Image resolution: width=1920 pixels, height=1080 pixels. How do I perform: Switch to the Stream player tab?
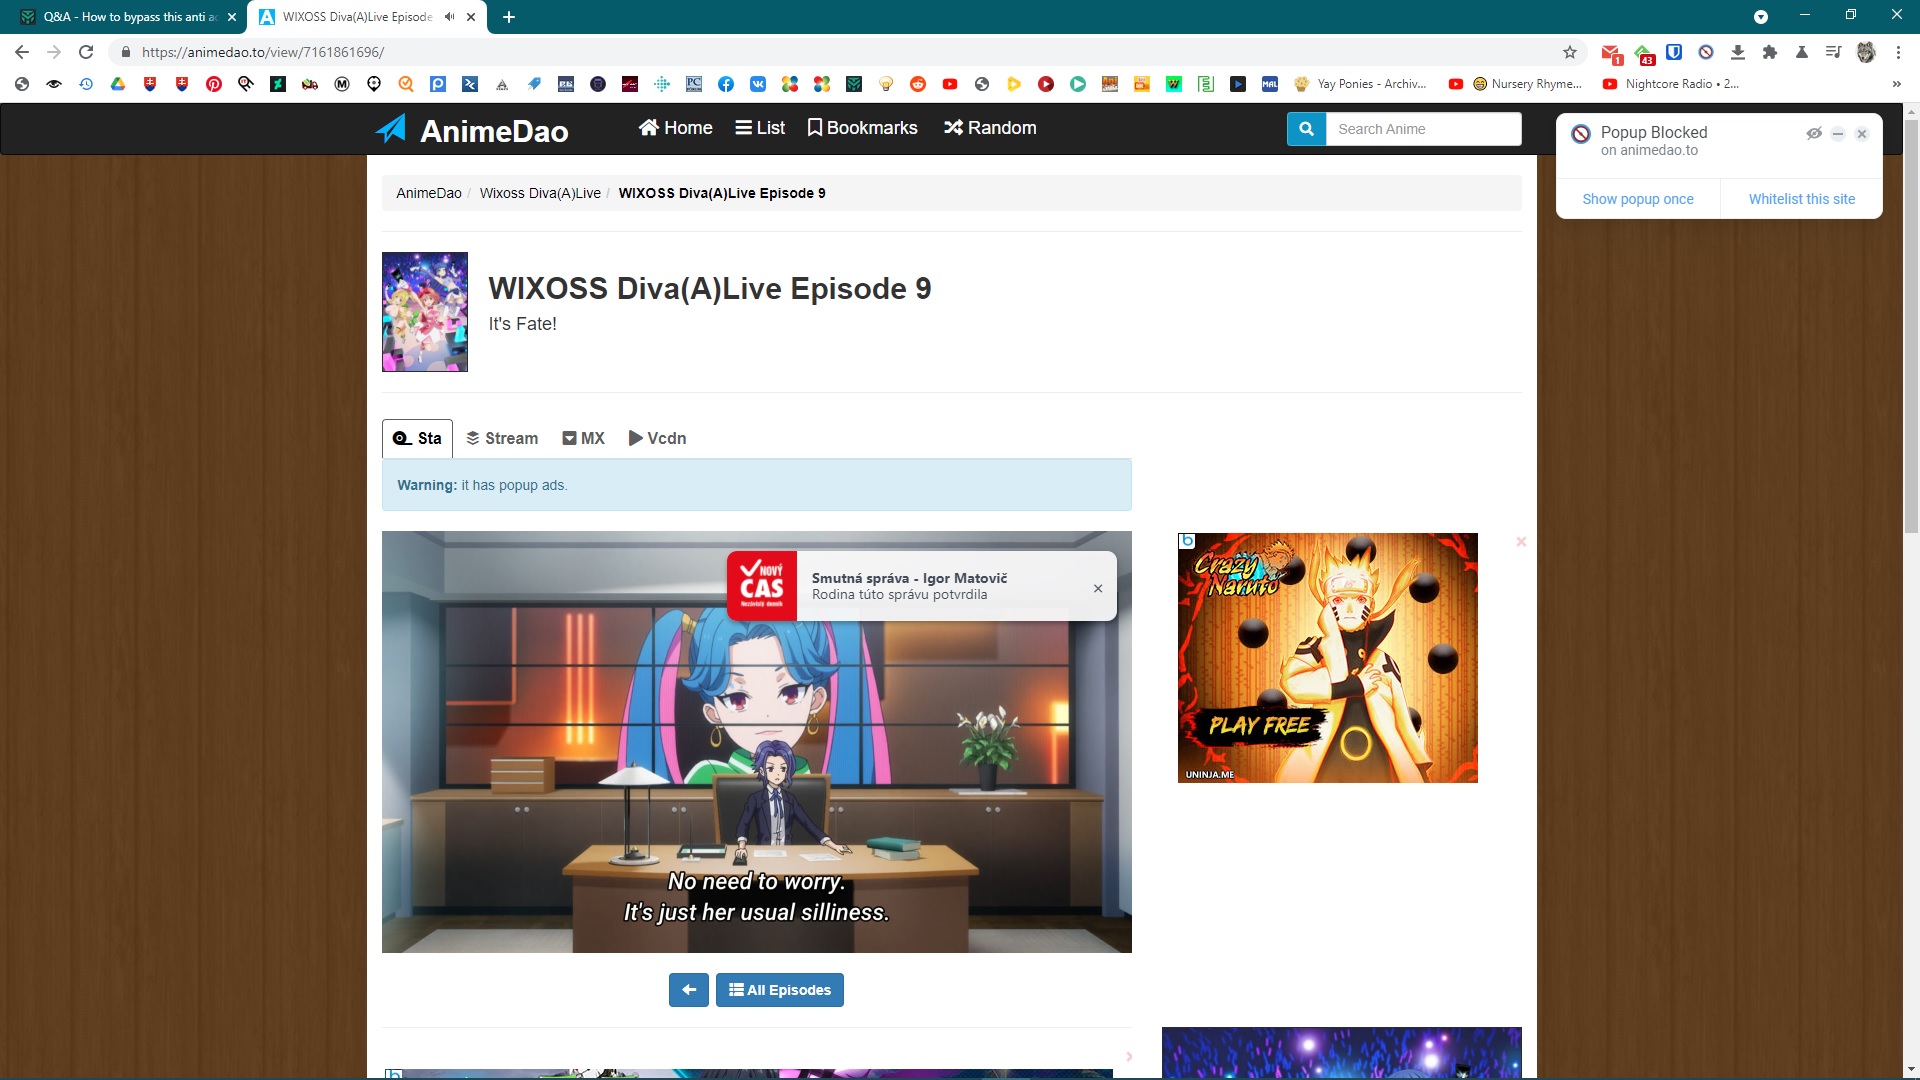tap(502, 438)
